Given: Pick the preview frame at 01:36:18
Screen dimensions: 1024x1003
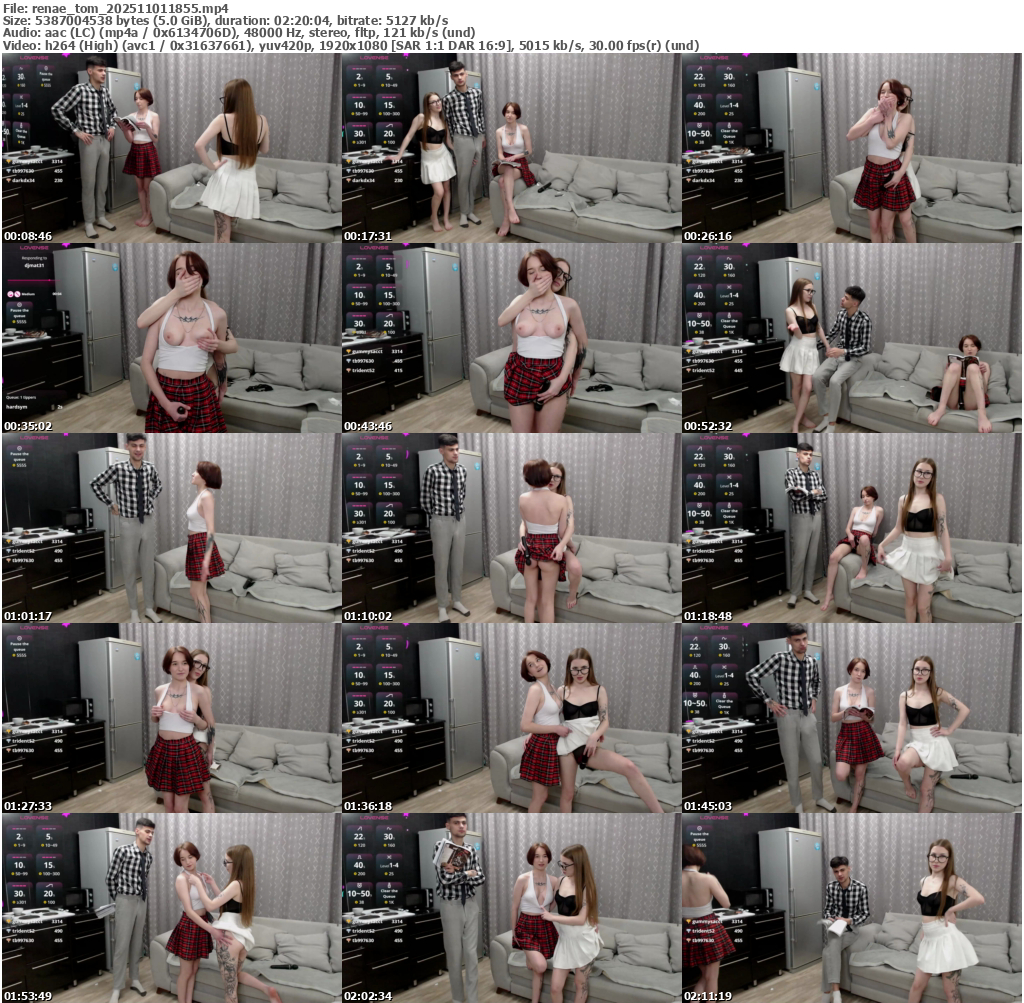Looking at the screenshot, I should [511, 718].
